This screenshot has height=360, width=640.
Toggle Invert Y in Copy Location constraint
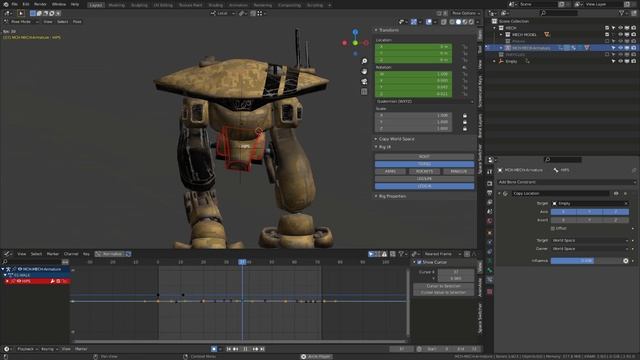590,220
